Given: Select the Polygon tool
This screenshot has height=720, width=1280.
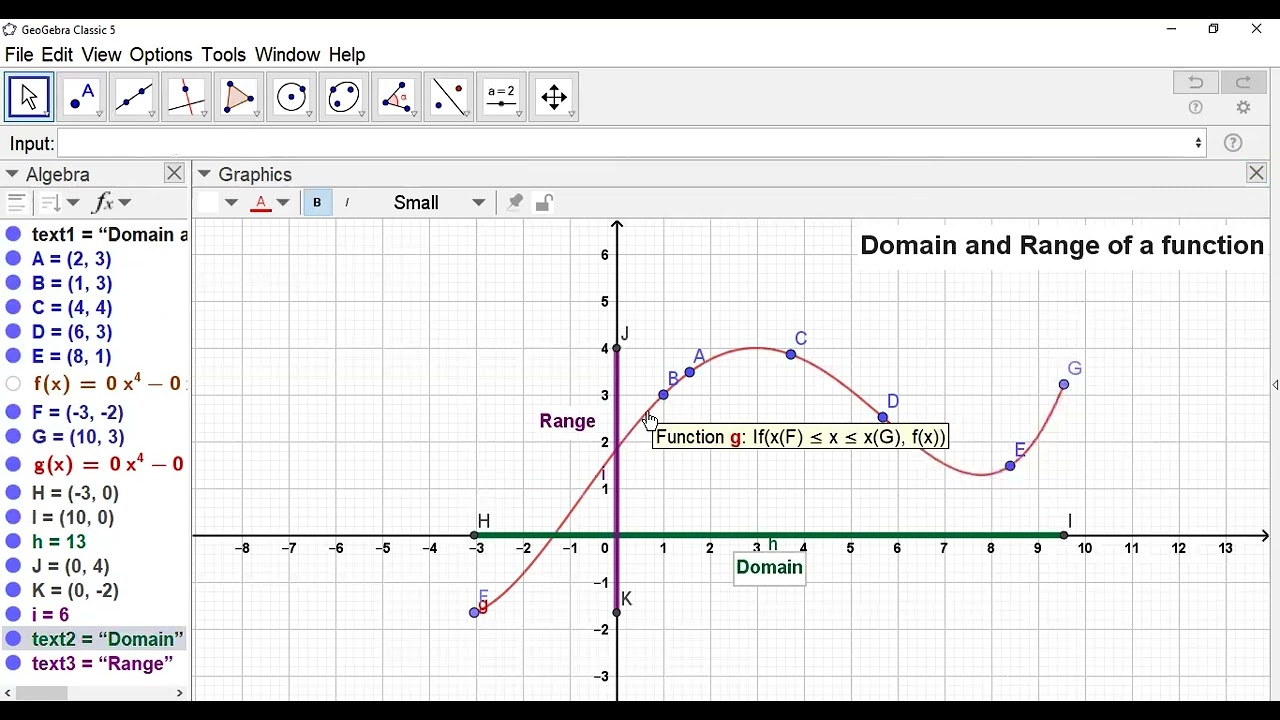Looking at the screenshot, I should [238, 97].
